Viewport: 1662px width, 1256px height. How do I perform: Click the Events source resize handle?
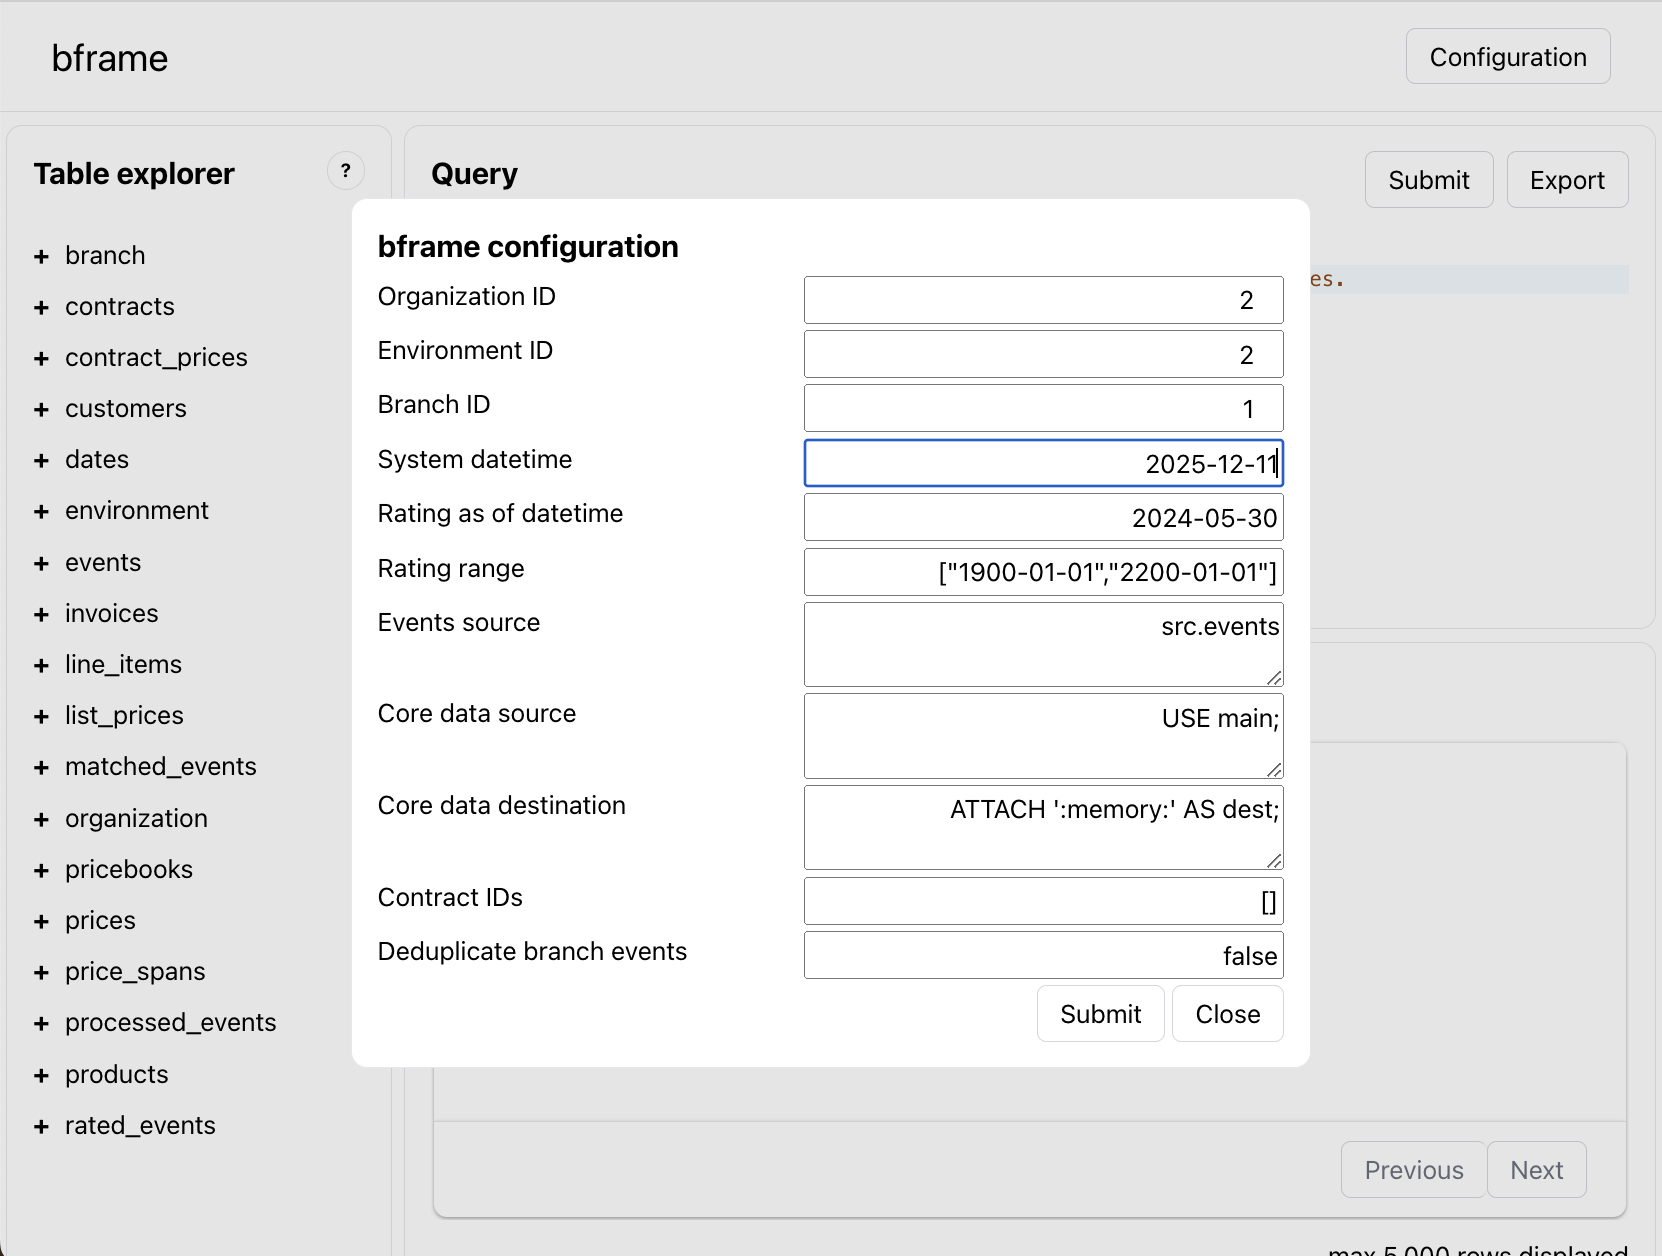tap(1274, 678)
